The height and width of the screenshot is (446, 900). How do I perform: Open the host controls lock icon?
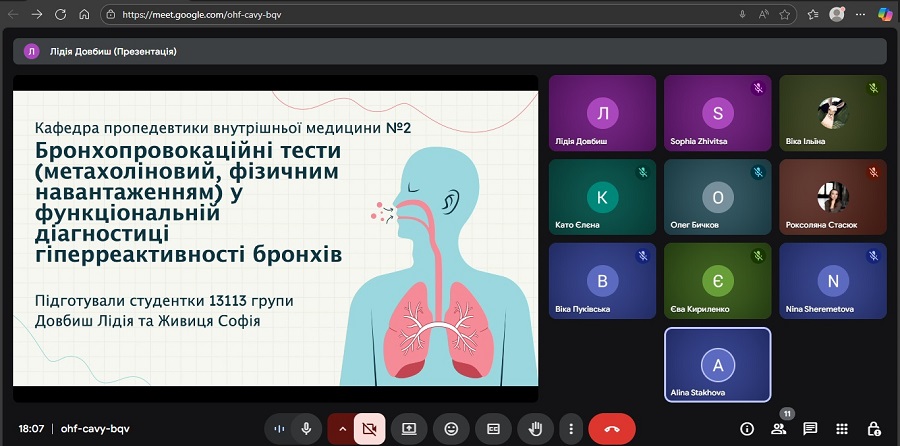[x=874, y=428]
